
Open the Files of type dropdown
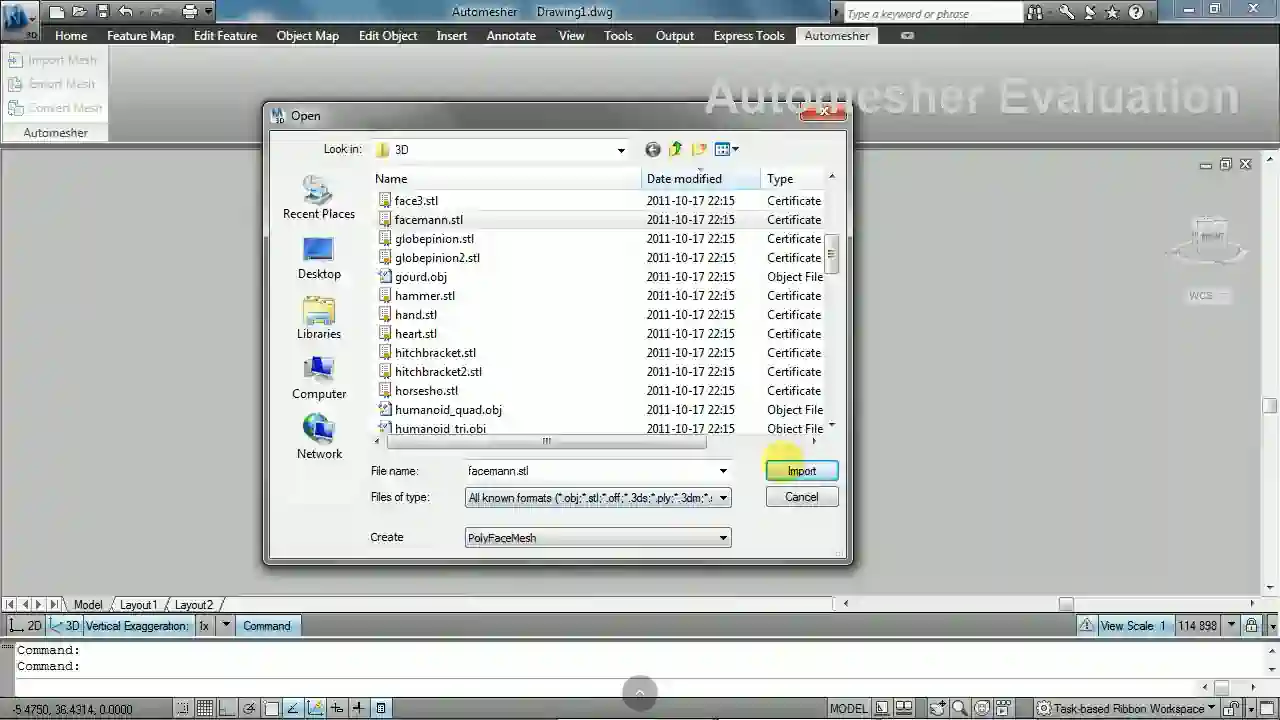coord(722,498)
